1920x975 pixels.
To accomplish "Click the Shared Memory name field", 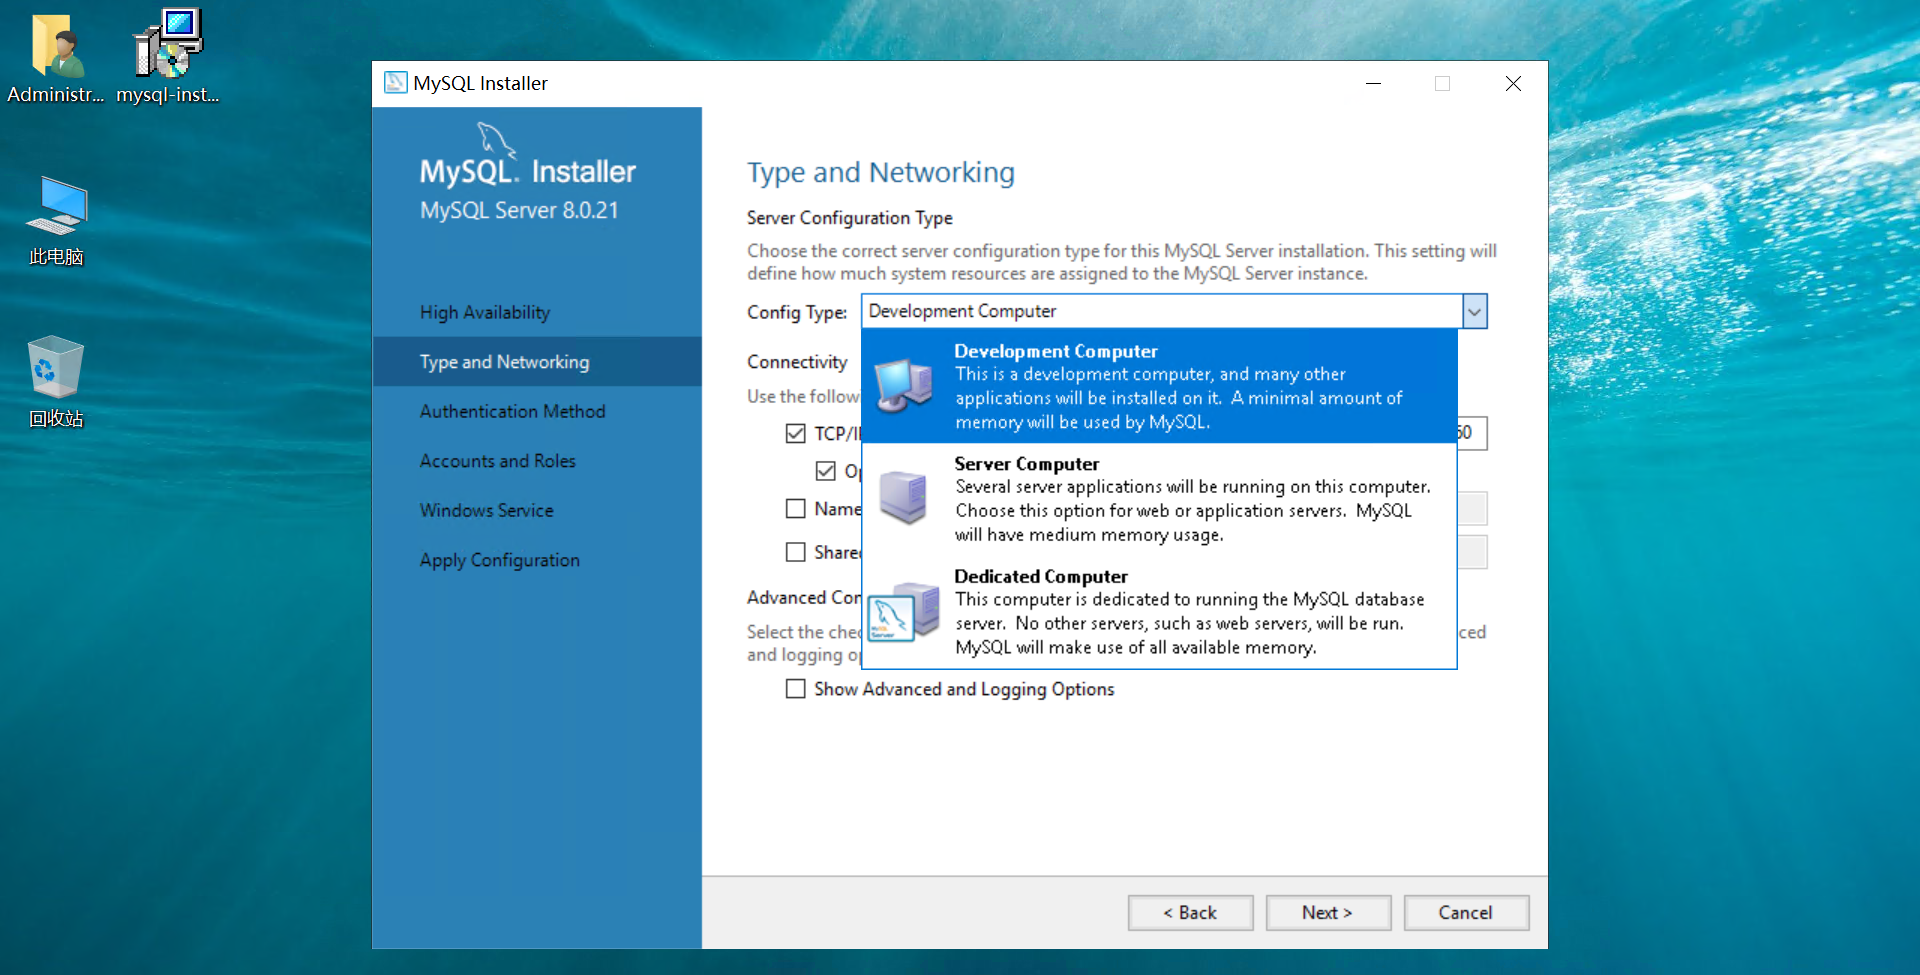I will [1472, 552].
